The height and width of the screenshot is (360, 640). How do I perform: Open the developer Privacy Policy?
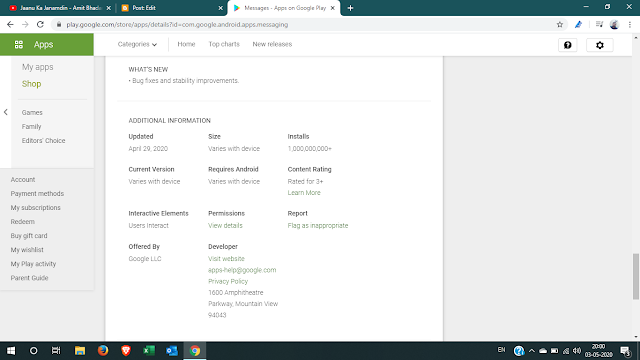(x=228, y=281)
